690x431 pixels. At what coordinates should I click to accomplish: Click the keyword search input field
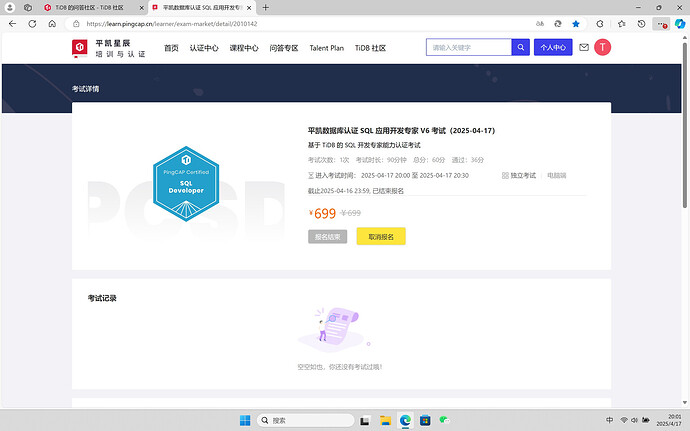coord(469,47)
